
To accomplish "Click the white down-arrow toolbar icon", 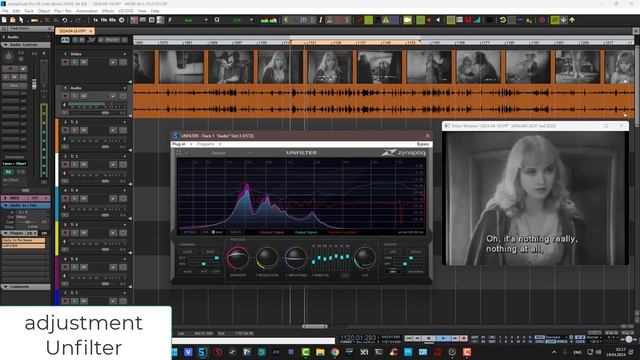I will pyautogui.click(x=564, y=20).
